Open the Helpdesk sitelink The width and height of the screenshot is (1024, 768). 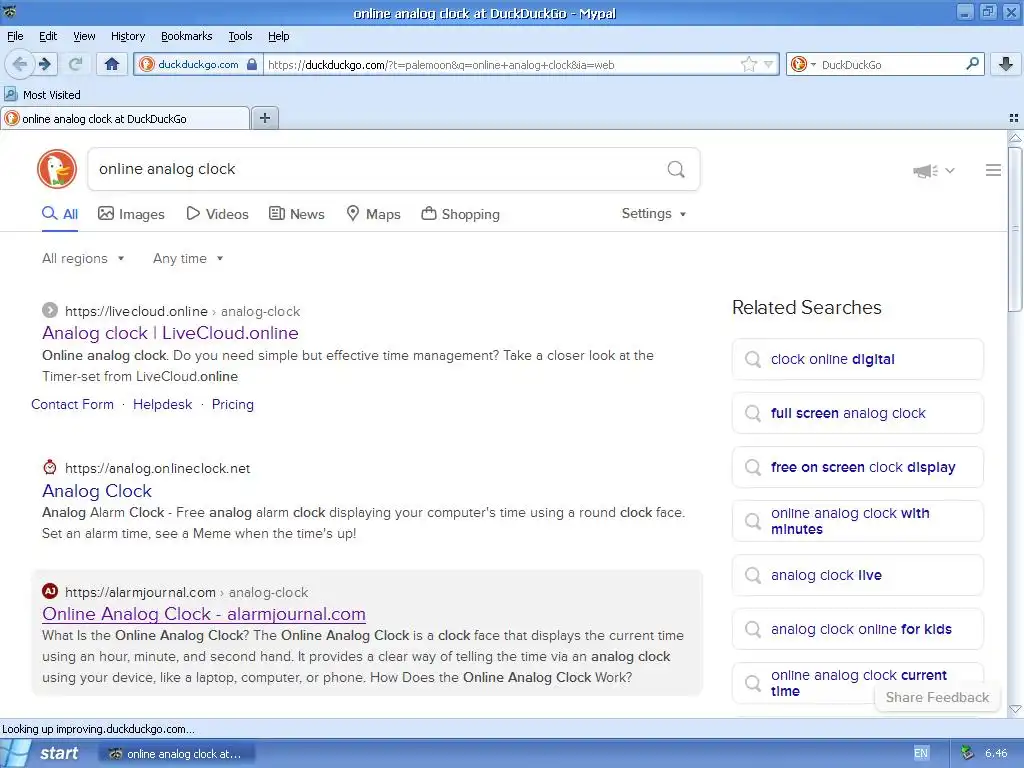coord(163,404)
